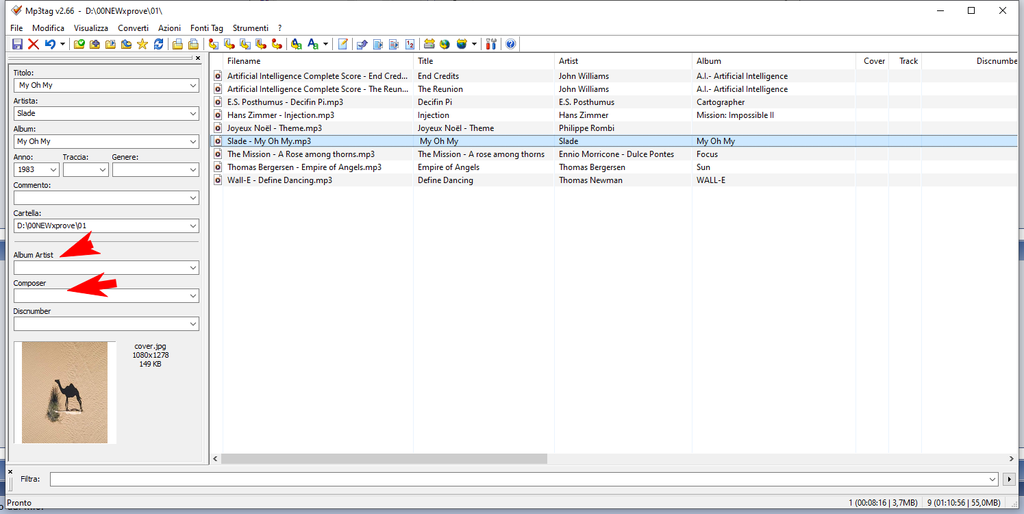Click the globe web source icon
Viewport: 1024px width, 514px height.
(445, 44)
